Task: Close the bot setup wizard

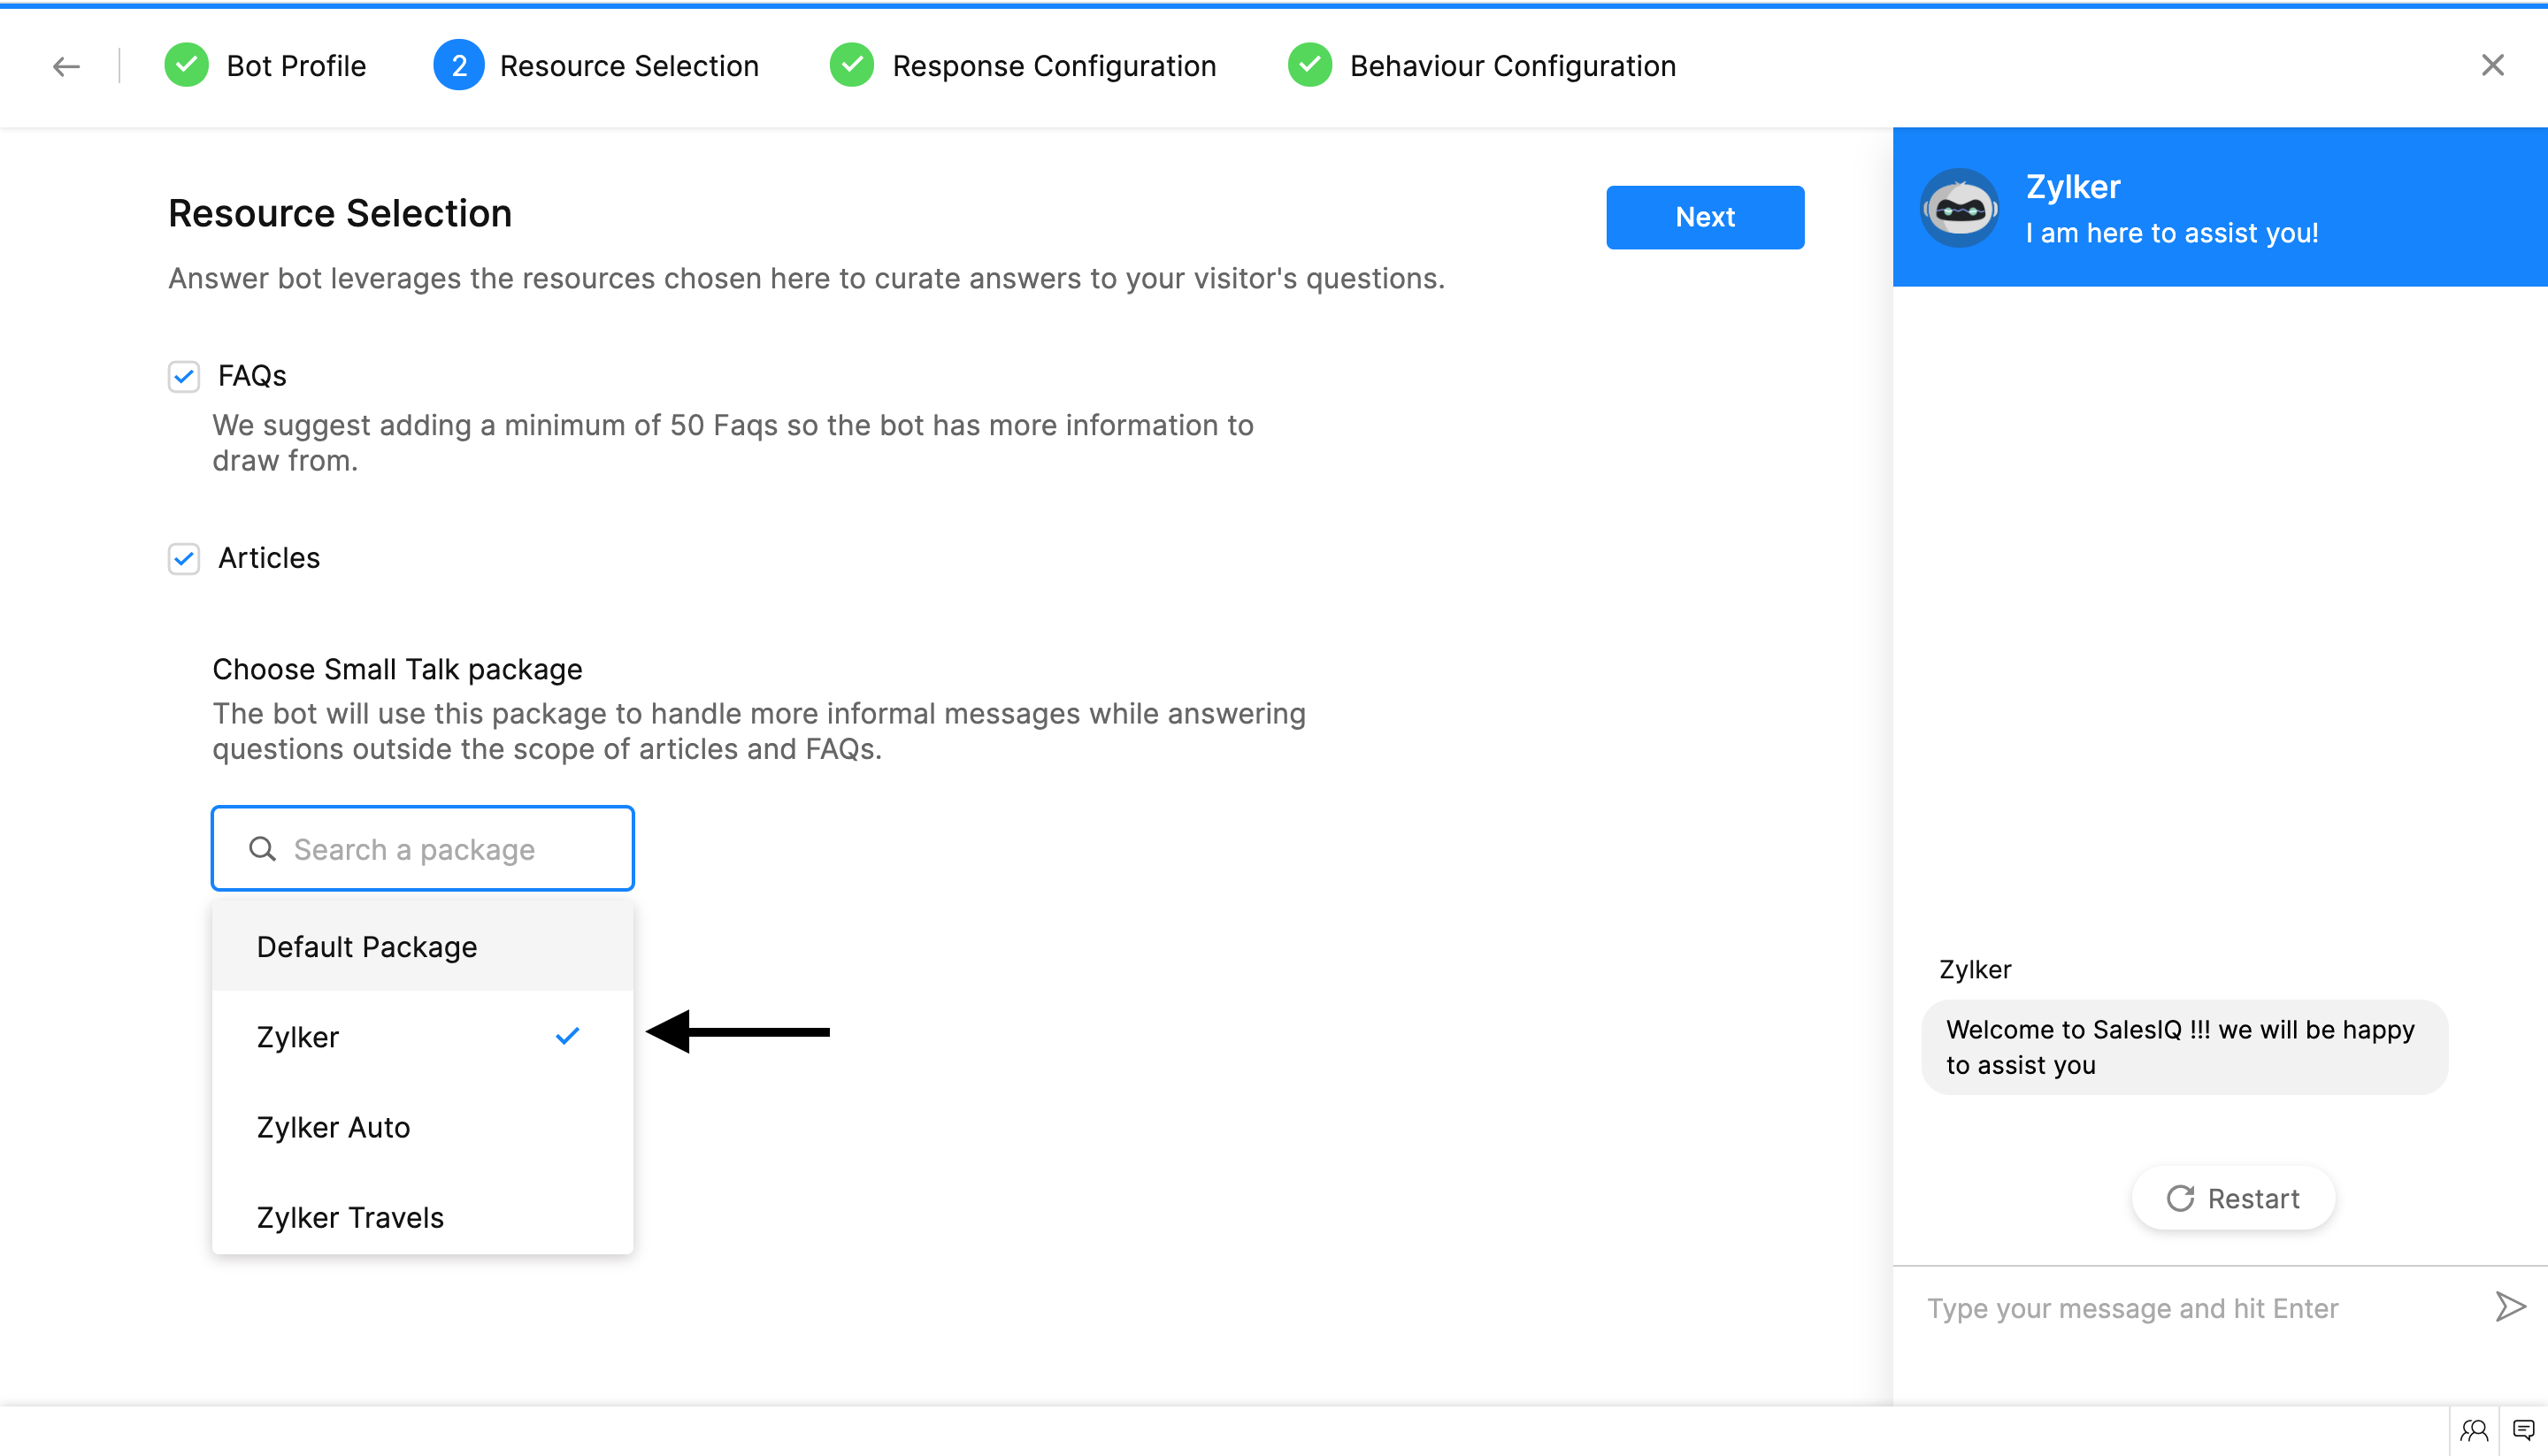Action: [x=2492, y=66]
